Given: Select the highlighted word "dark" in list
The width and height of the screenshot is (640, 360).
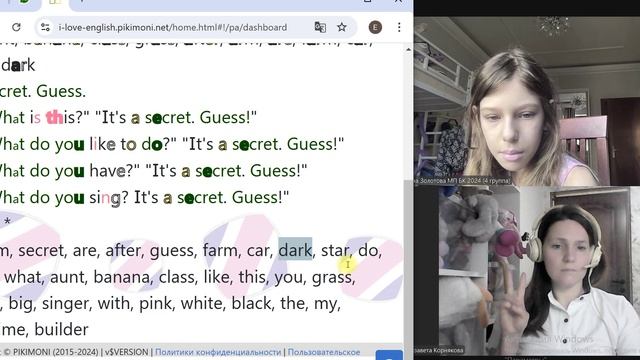Looking at the screenshot, I should (x=295, y=250).
